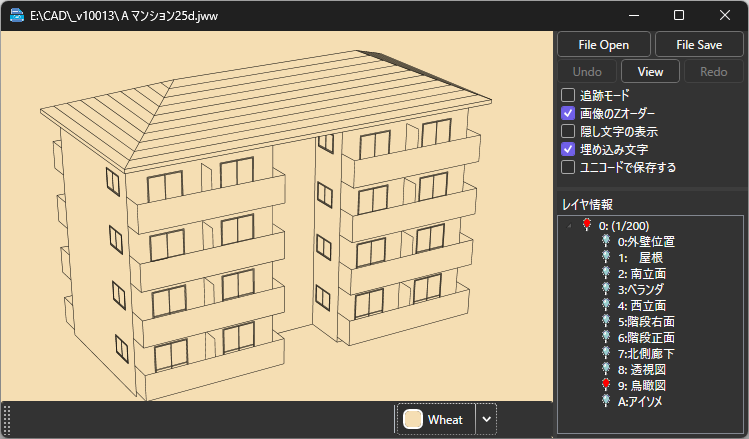Select the 8: 透視図 layer item
This screenshot has height=439, width=749.
tap(642, 369)
